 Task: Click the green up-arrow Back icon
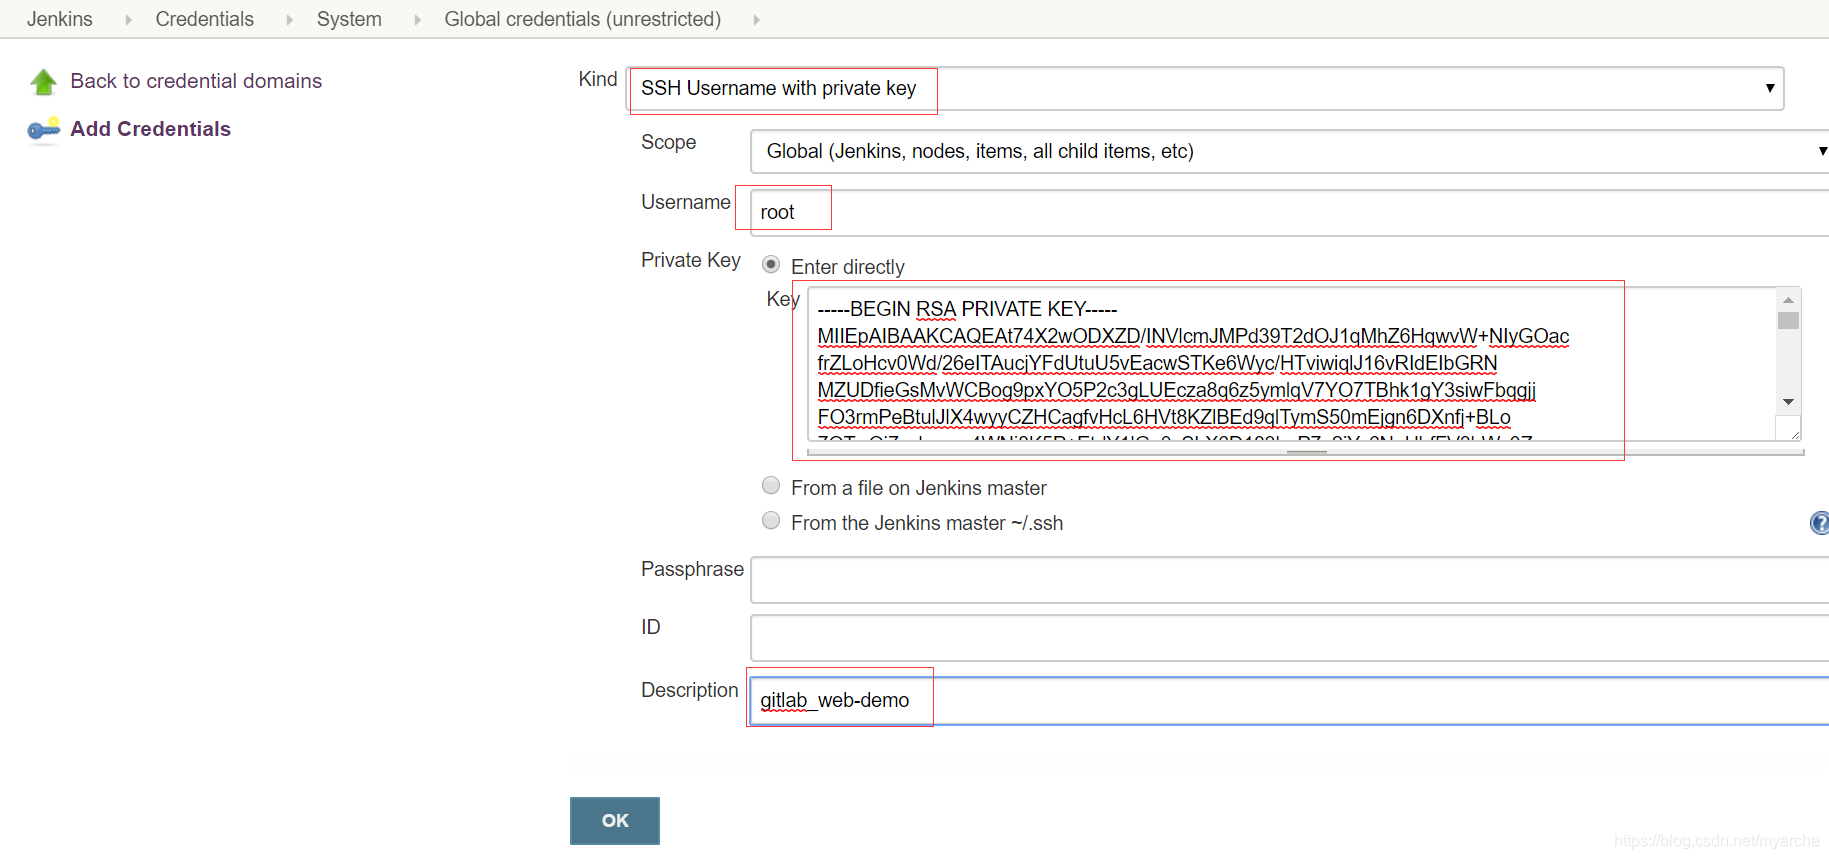click(x=44, y=82)
